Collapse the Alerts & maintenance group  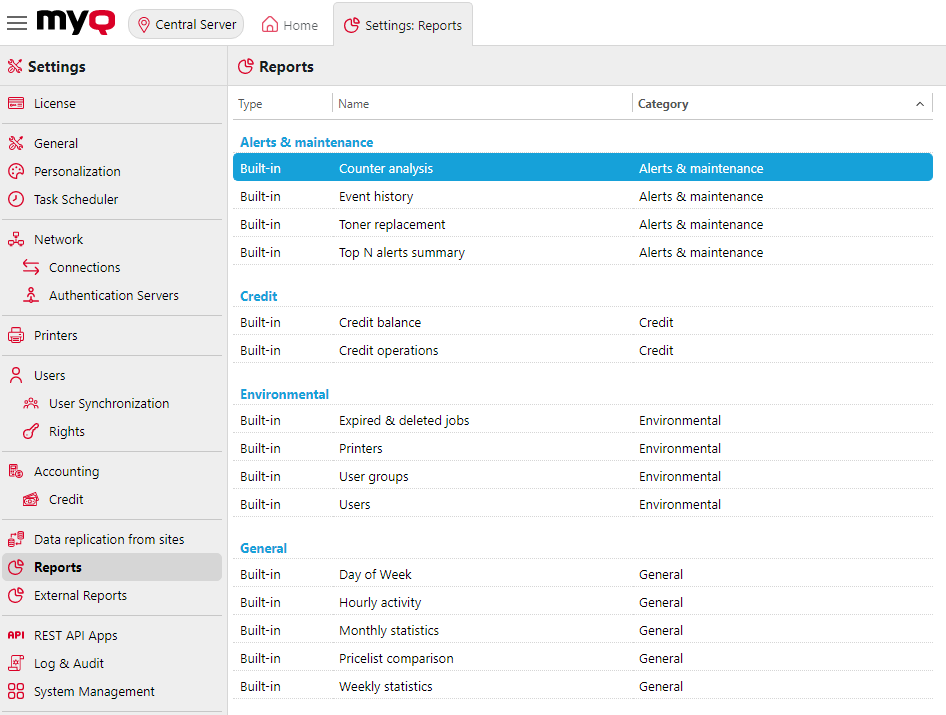(x=306, y=143)
